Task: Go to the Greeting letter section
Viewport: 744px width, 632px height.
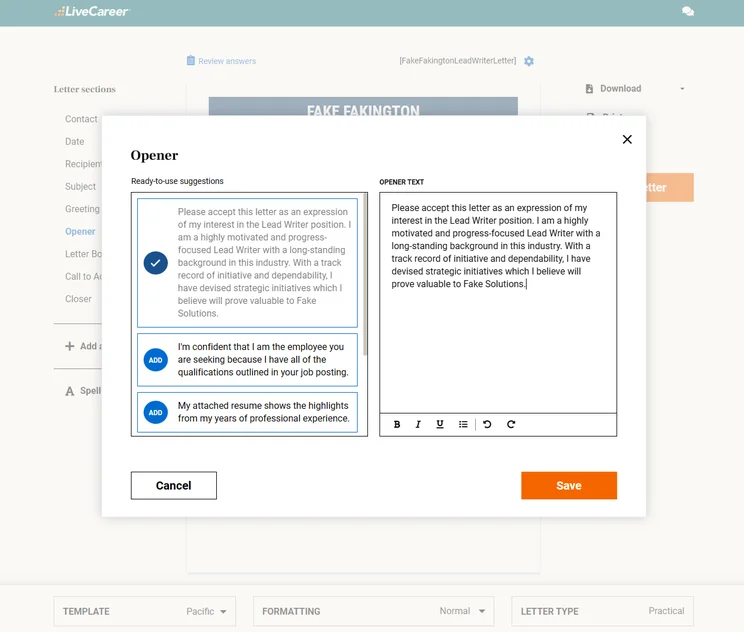Action: point(83,209)
